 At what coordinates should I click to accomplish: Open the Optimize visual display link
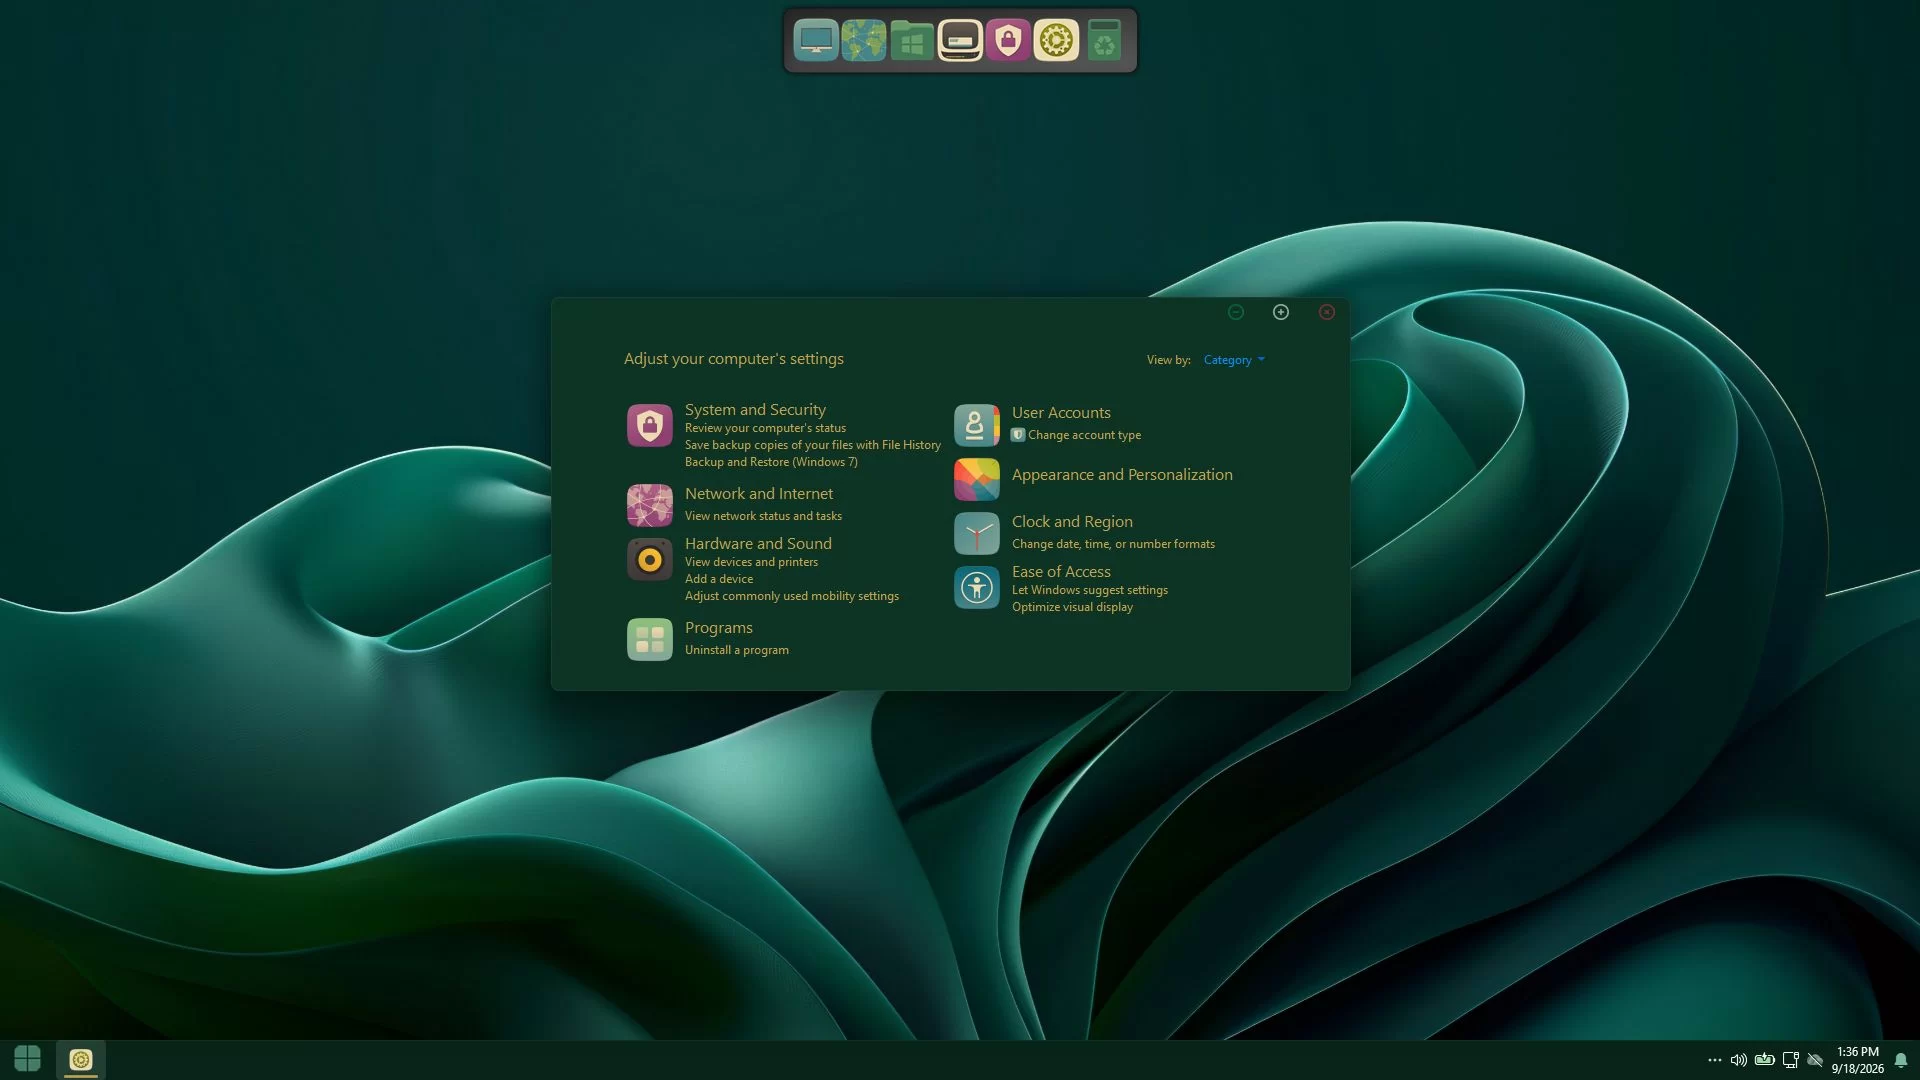[1072, 607]
